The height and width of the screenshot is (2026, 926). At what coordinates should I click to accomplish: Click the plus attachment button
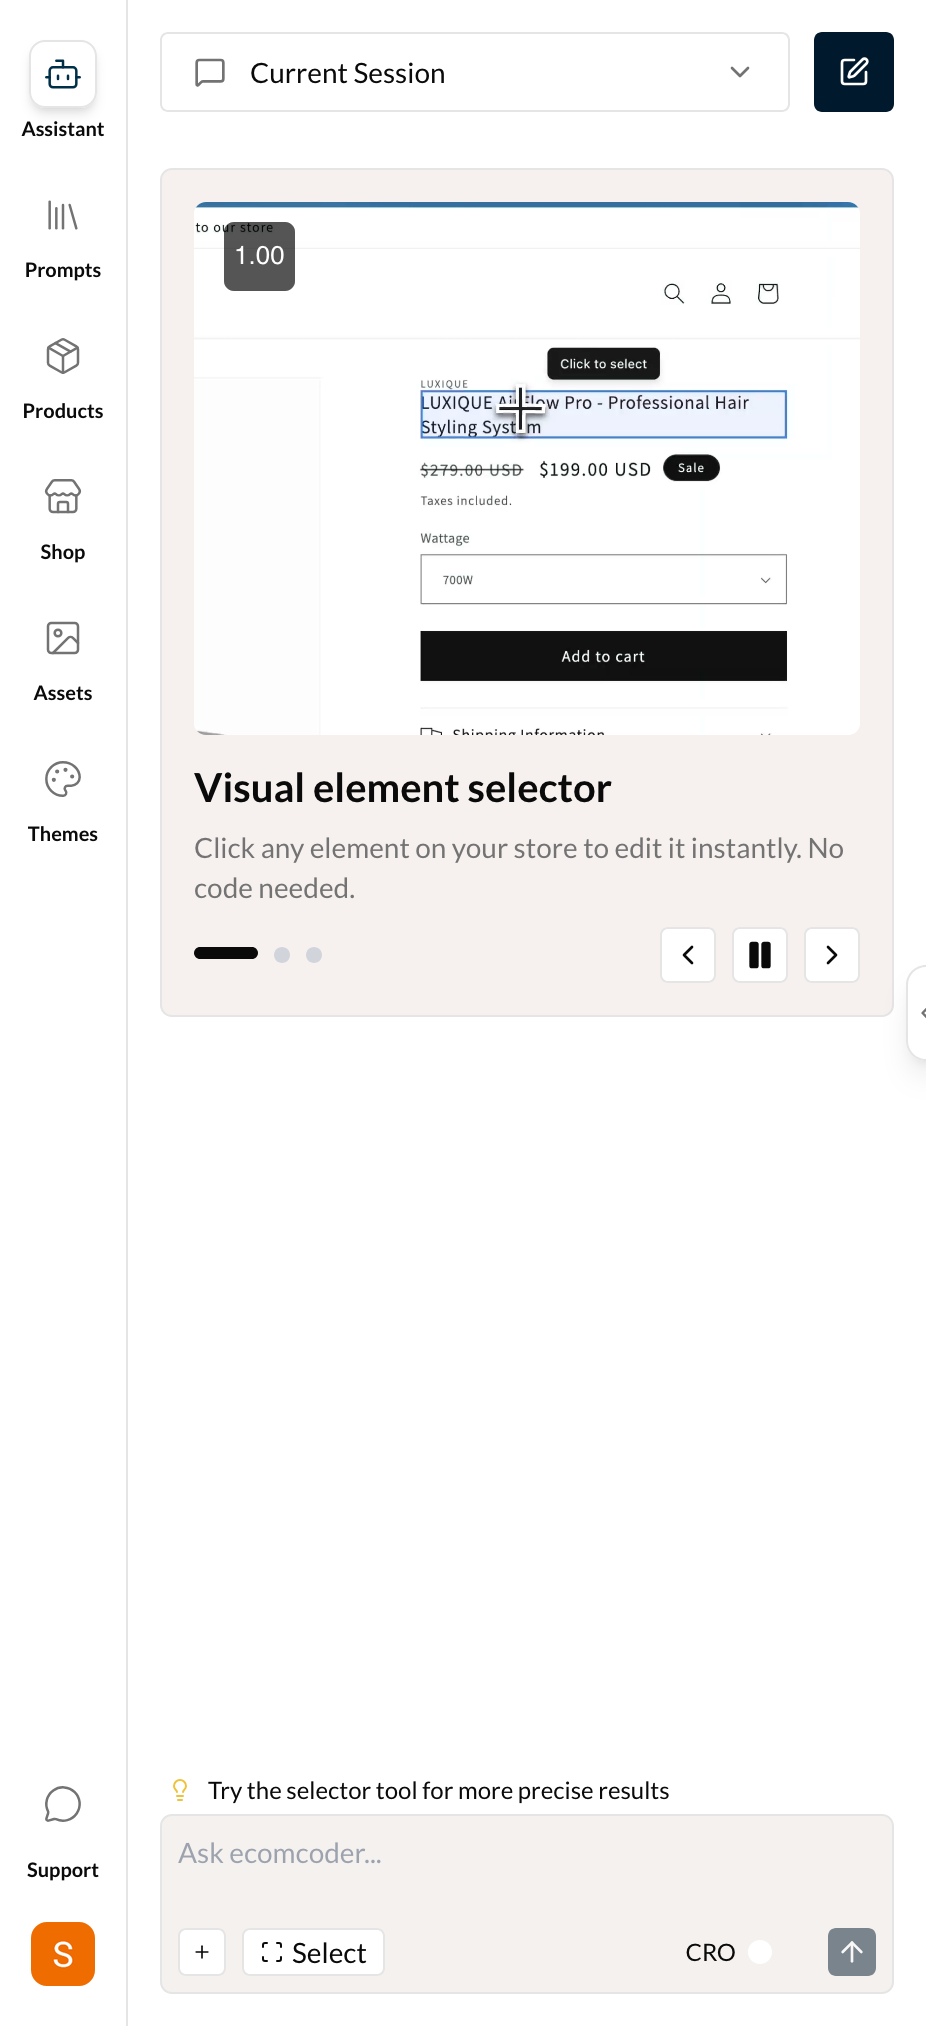coord(202,1952)
